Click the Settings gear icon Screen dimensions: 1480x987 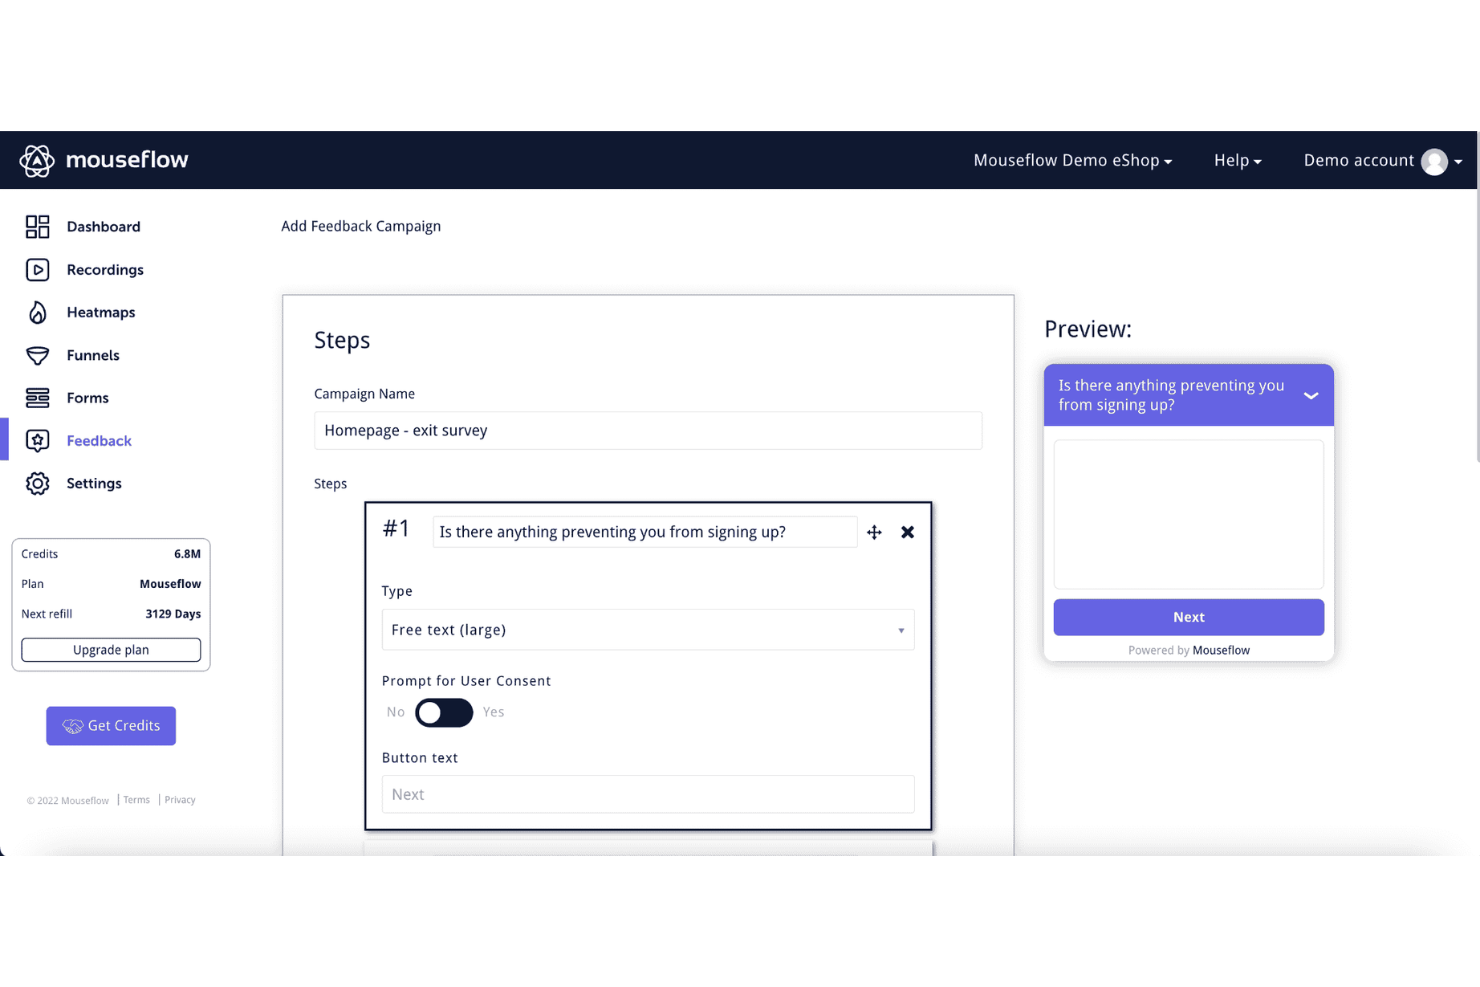click(37, 483)
